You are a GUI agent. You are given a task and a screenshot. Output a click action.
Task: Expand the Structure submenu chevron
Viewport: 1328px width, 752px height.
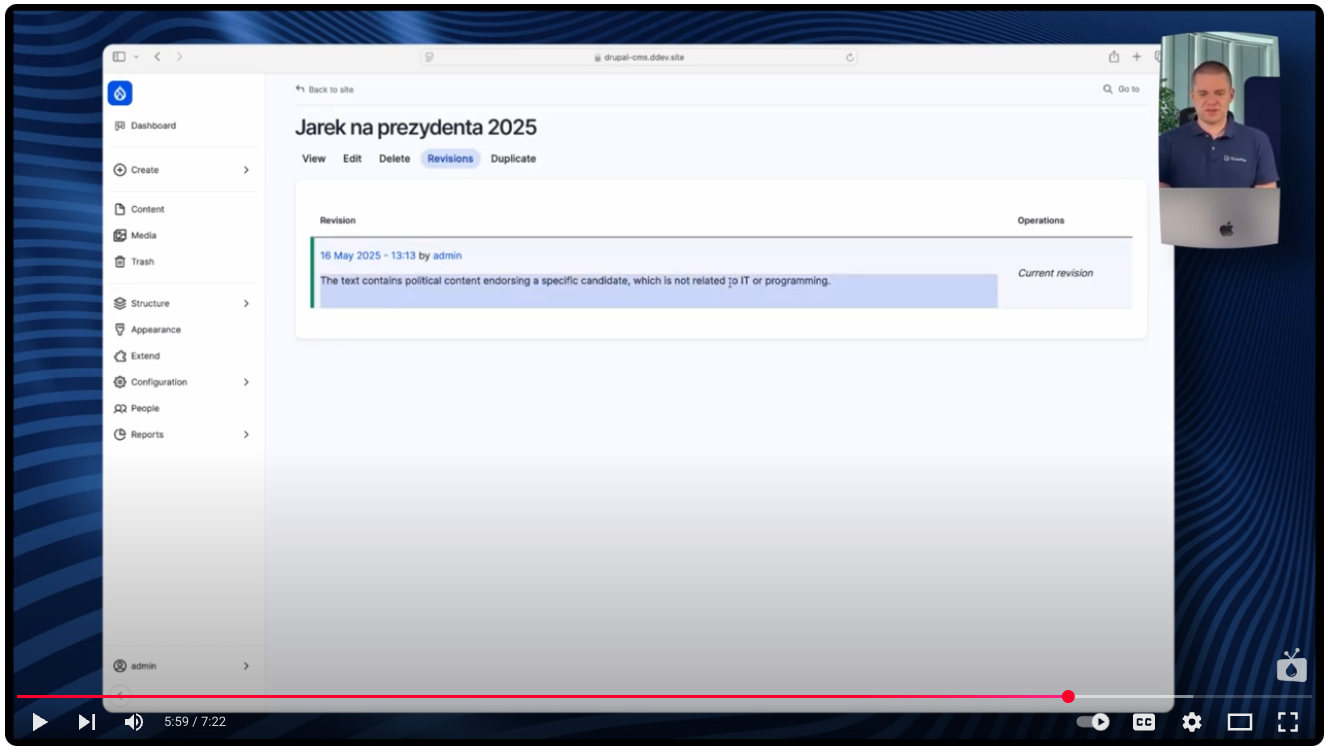[246, 303]
